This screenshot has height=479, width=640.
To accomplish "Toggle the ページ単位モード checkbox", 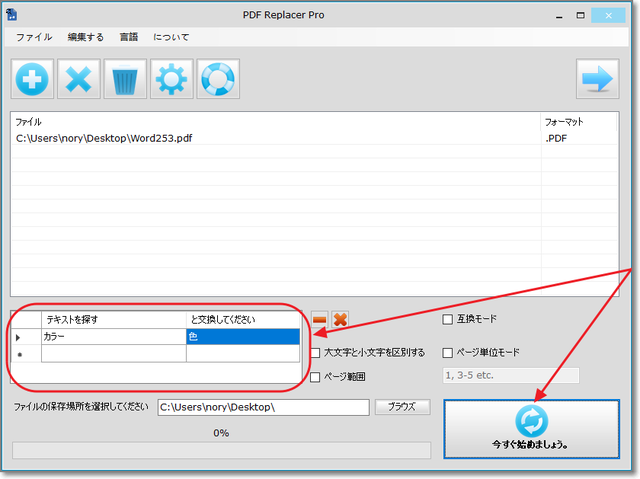I will [448, 353].
